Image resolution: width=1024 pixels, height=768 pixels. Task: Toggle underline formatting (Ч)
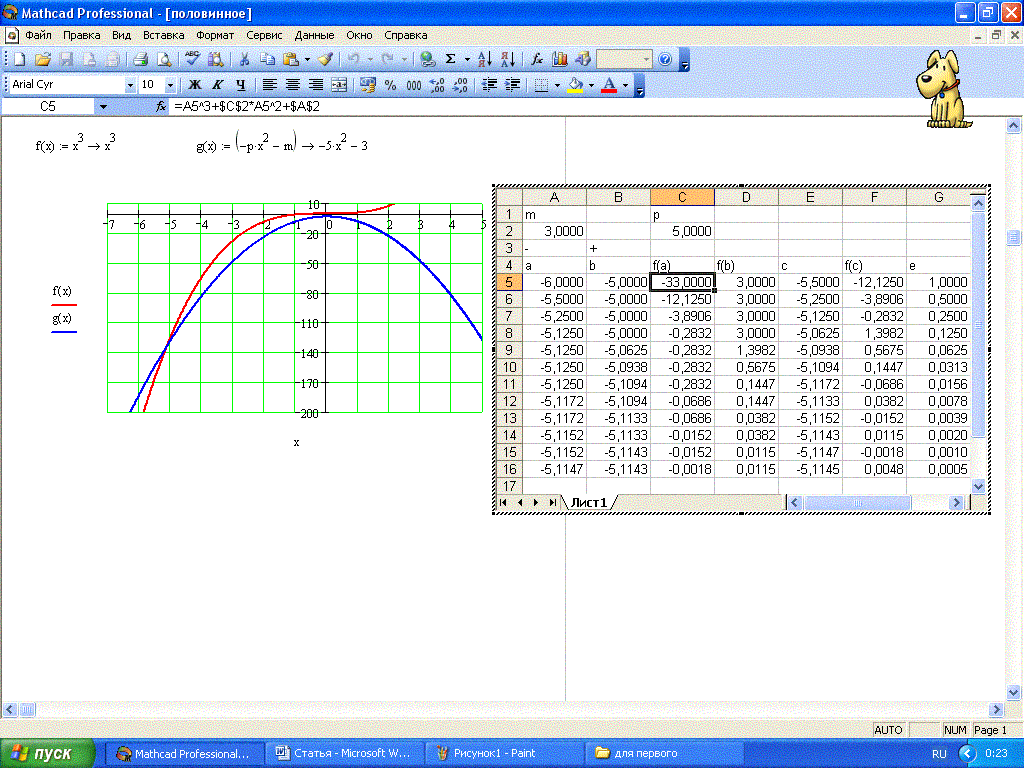240,86
